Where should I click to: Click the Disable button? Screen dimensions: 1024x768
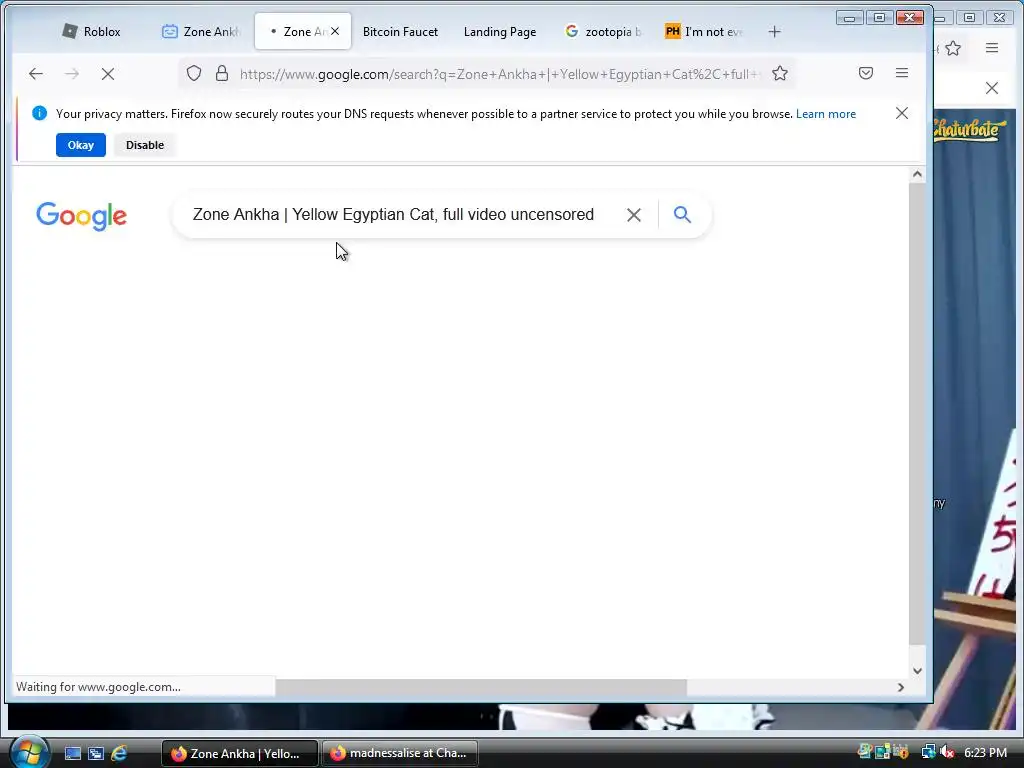tap(145, 145)
